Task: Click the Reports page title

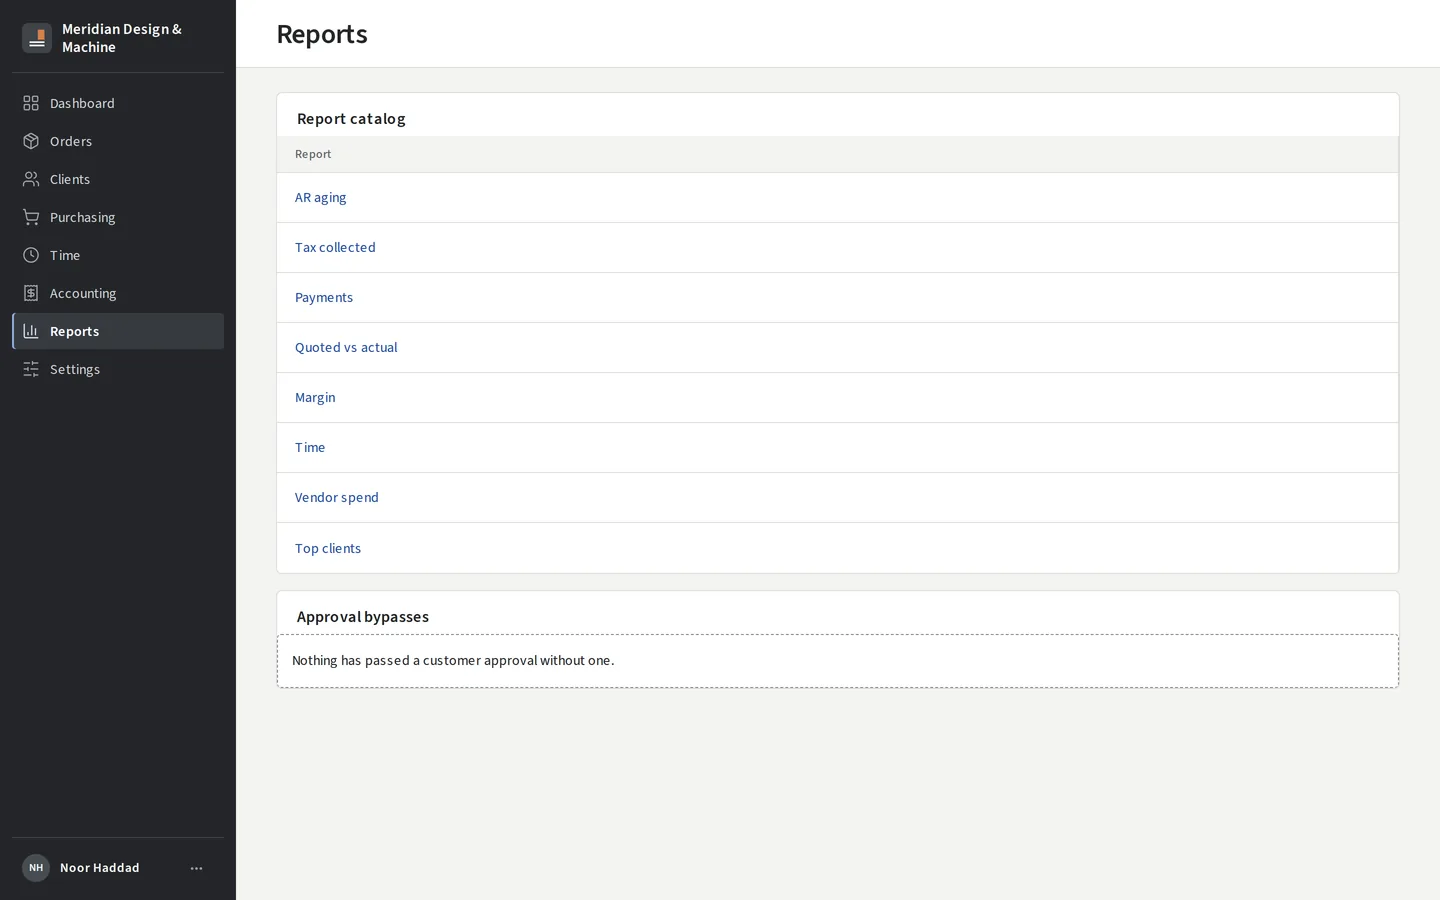Action: pos(322,34)
